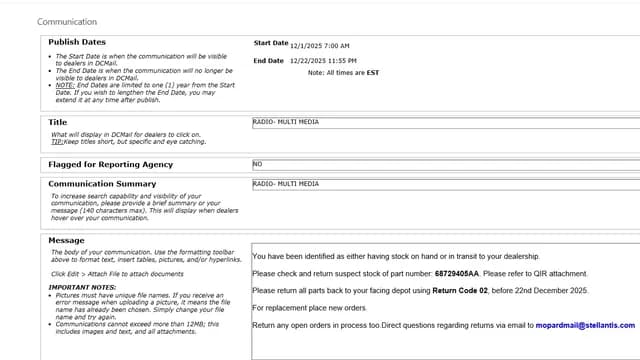Click the Publish Dates section heading

[x=77, y=42]
